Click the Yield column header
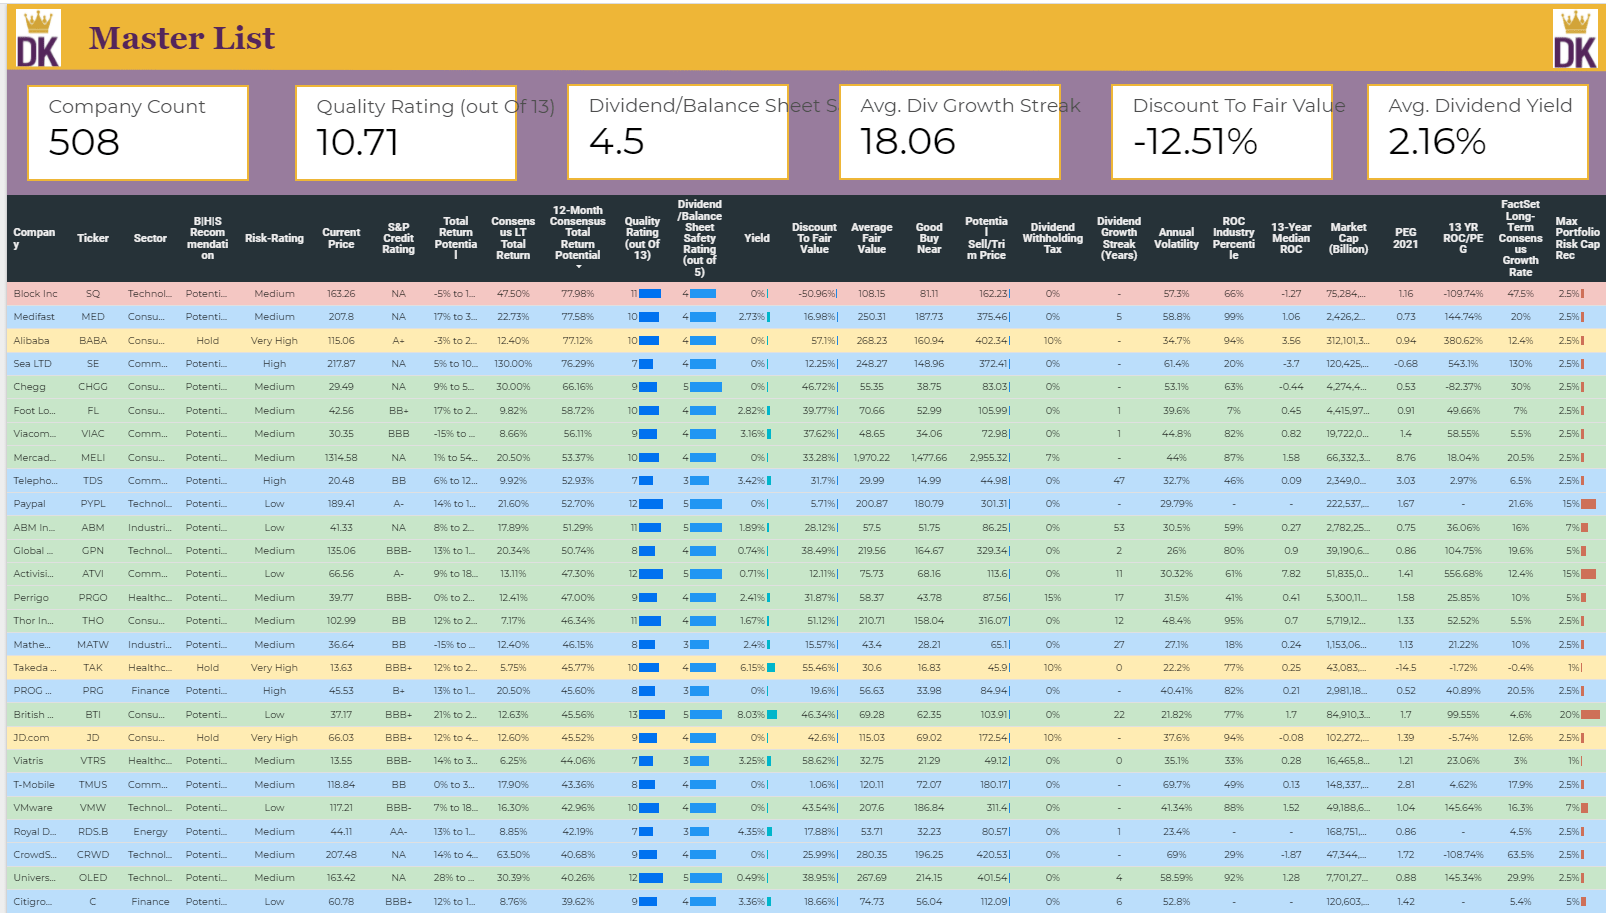The width and height of the screenshot is (1606, 913). (x=757, y=238)
